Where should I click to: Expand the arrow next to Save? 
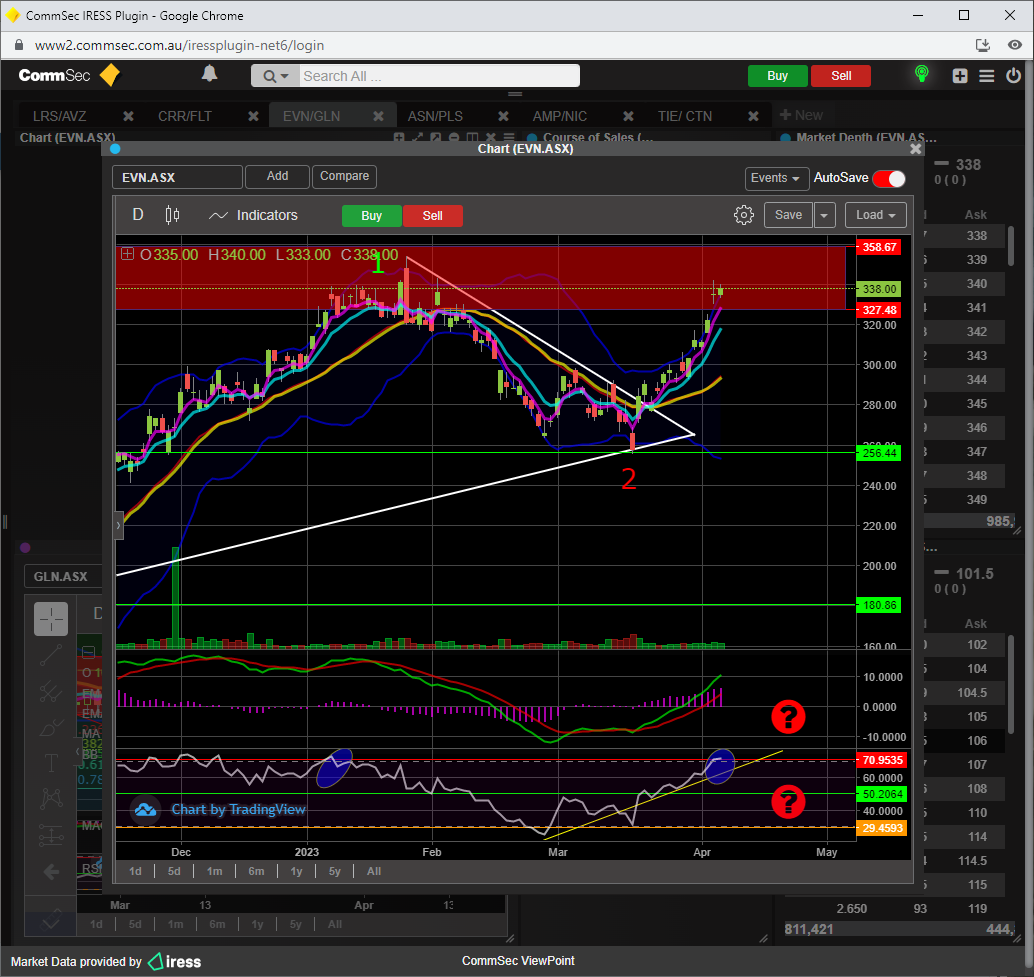[824, 215]
